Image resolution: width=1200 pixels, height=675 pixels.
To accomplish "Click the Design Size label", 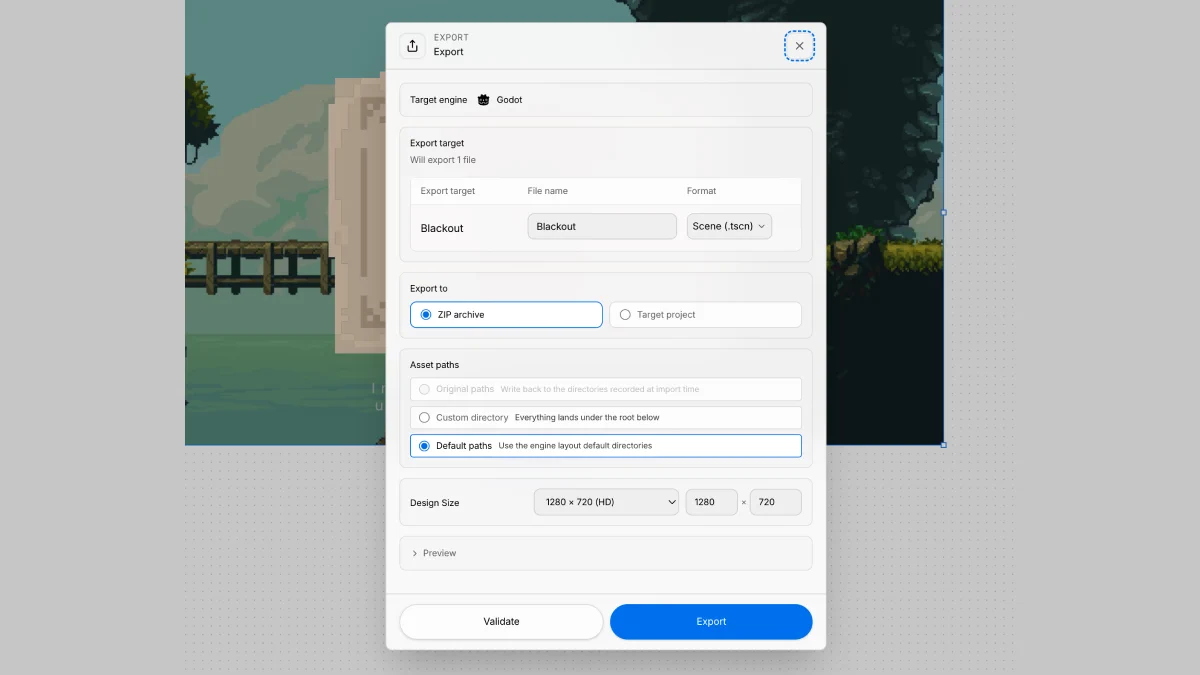I will pos(435,503).
